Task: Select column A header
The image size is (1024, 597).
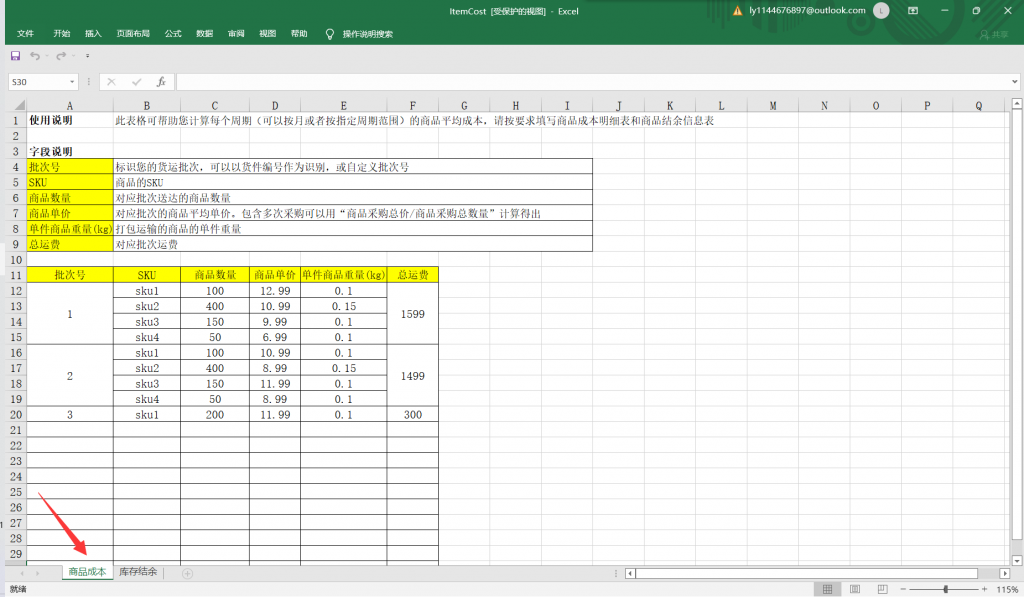Action: 70,105
